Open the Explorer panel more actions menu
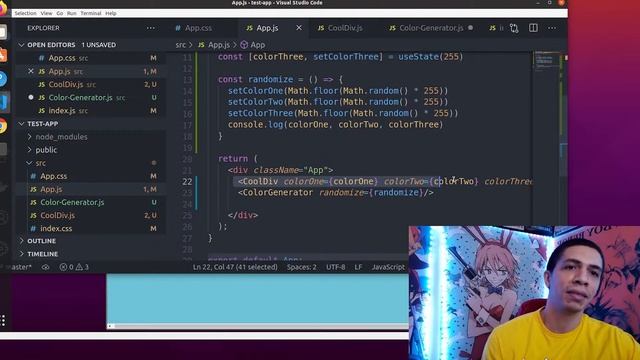 [x=151, y=28]
